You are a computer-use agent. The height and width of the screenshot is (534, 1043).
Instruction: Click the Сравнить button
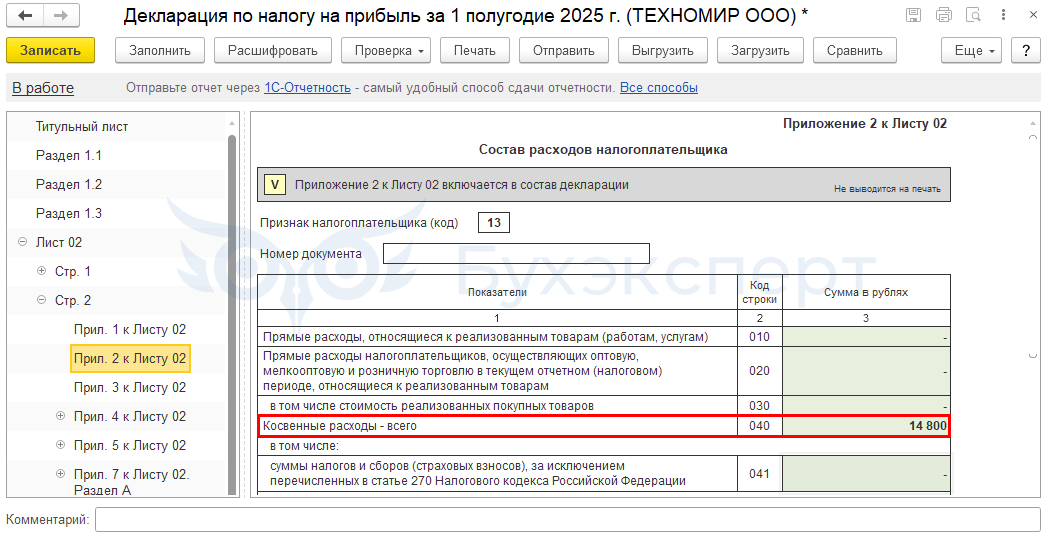[855, 51]
